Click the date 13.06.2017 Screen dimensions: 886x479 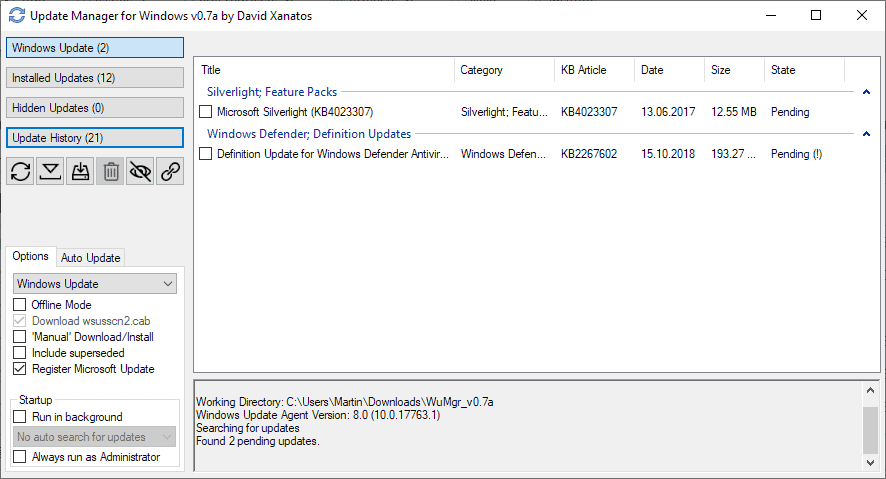668,112
